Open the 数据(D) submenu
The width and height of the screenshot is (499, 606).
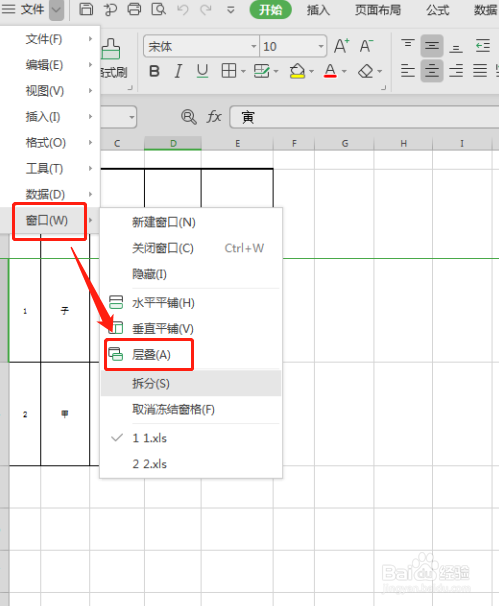click(x=50, y=194)
